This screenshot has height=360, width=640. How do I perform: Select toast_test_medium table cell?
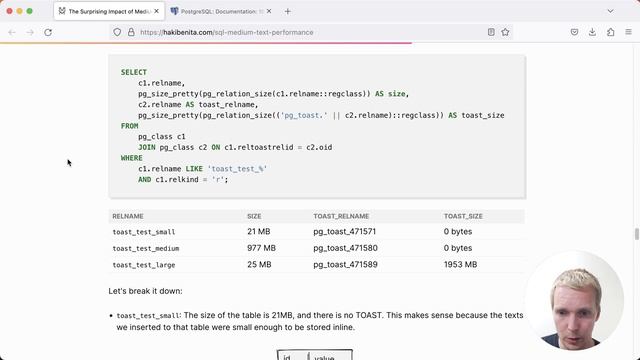146,248
